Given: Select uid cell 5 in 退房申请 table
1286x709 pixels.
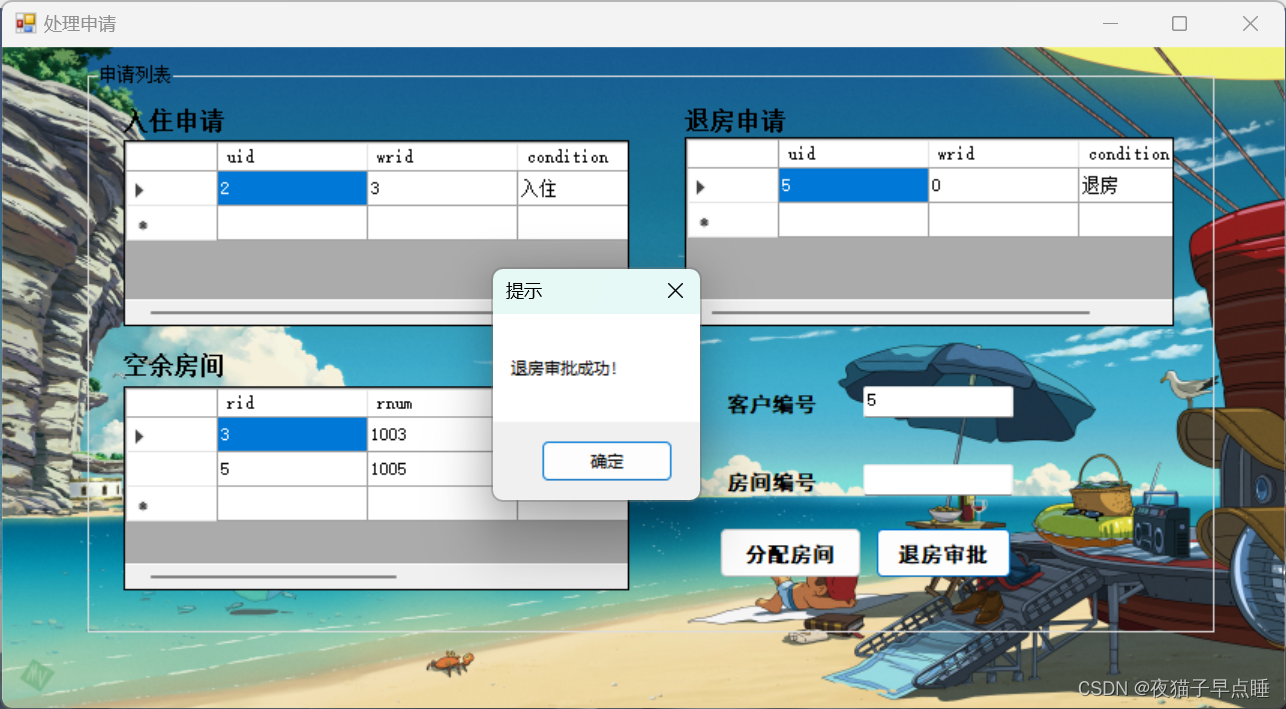Looking at the screenshot, I should (853, 185).
